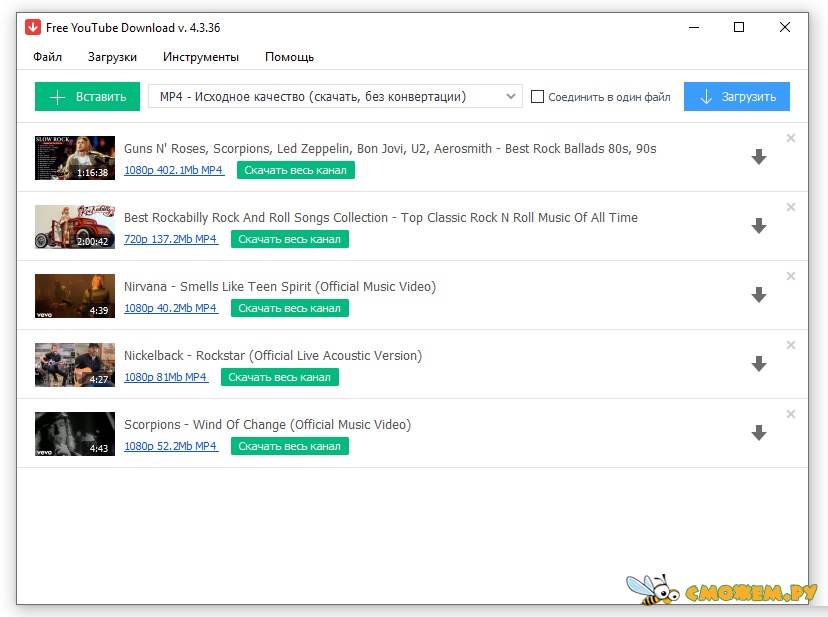Click 'Скачать весь канал' for Guns N' Roses video
Viewport: 828px width, 617px height.
pos(296,170)
